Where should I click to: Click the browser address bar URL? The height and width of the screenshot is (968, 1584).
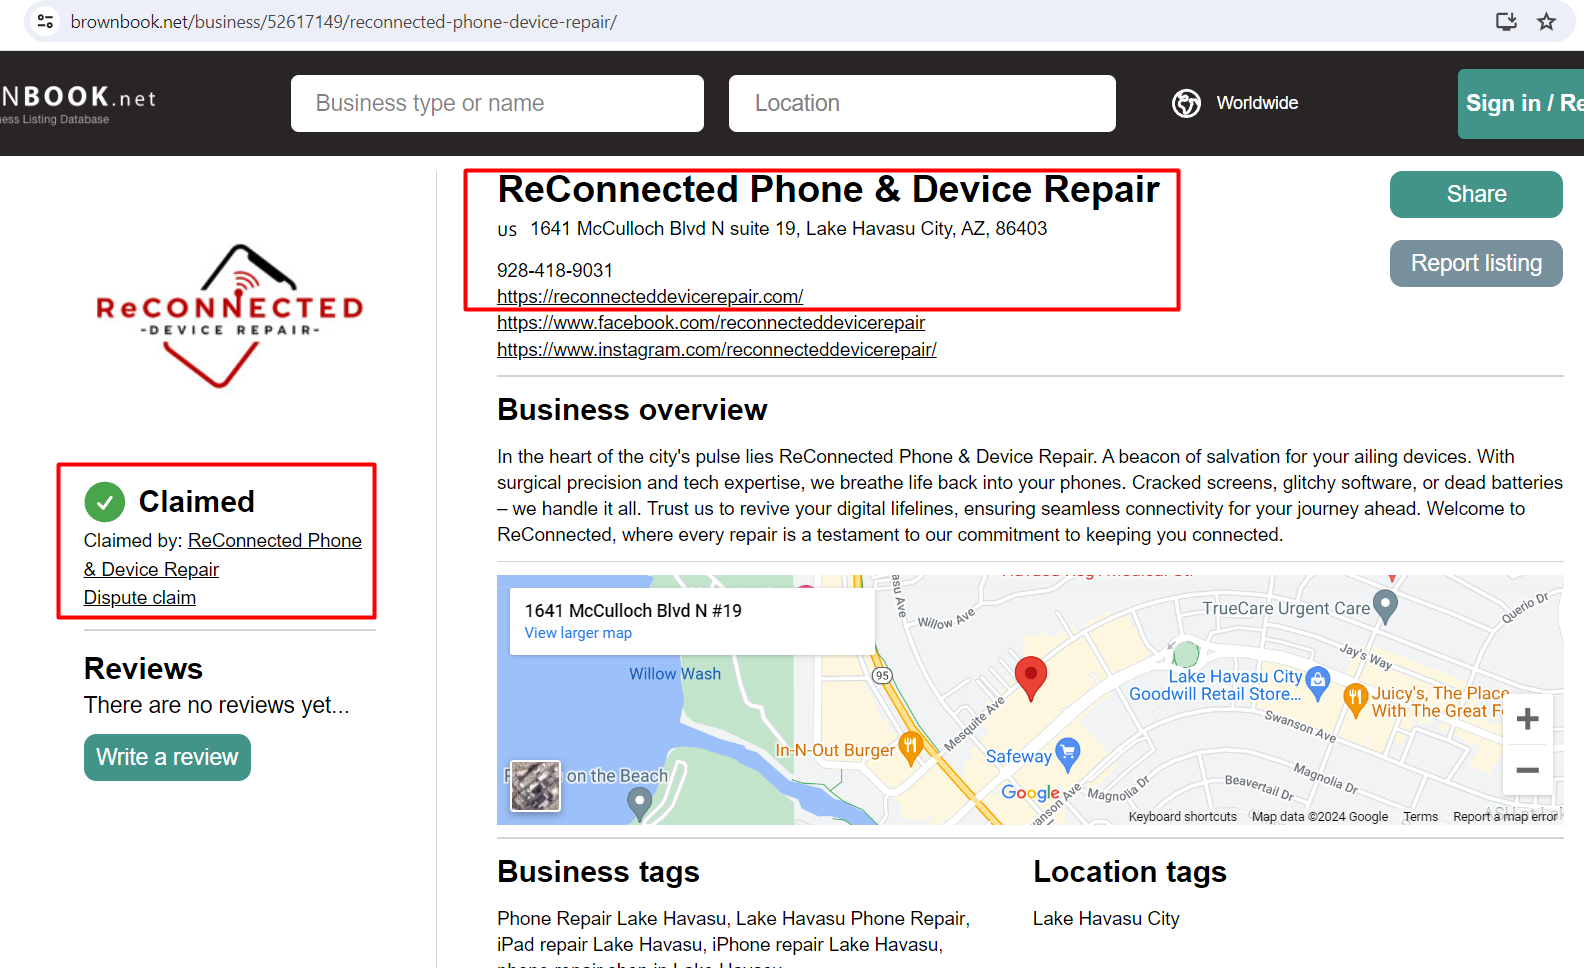tap(343, 22)
